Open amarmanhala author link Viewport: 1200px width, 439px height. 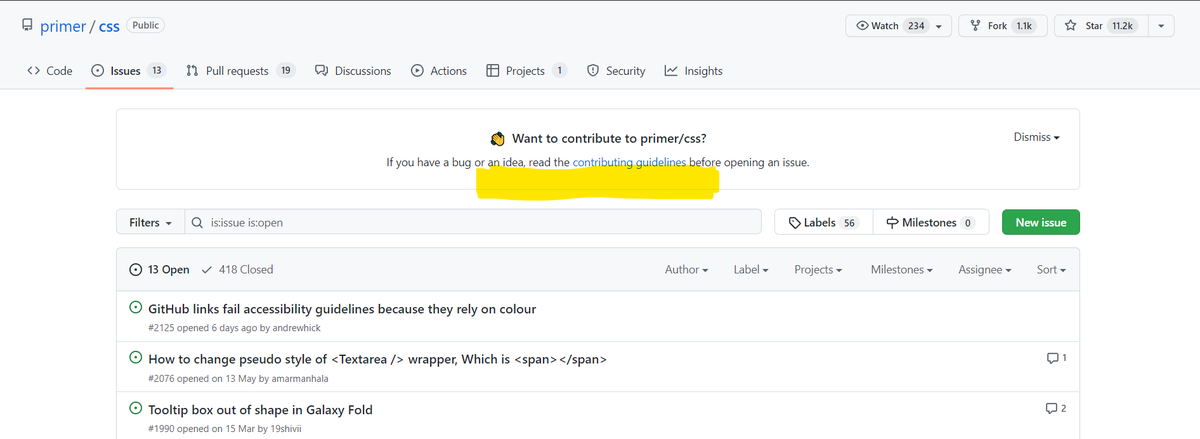coord(300,379)
